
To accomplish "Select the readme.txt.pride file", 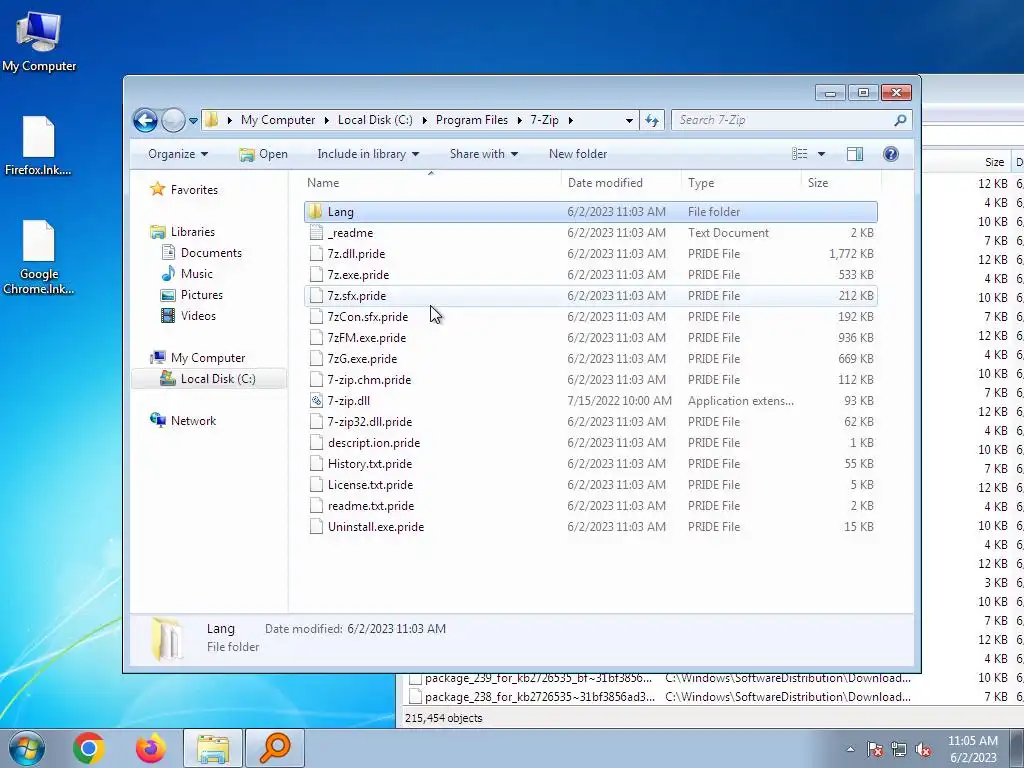I will coord(590,505).
